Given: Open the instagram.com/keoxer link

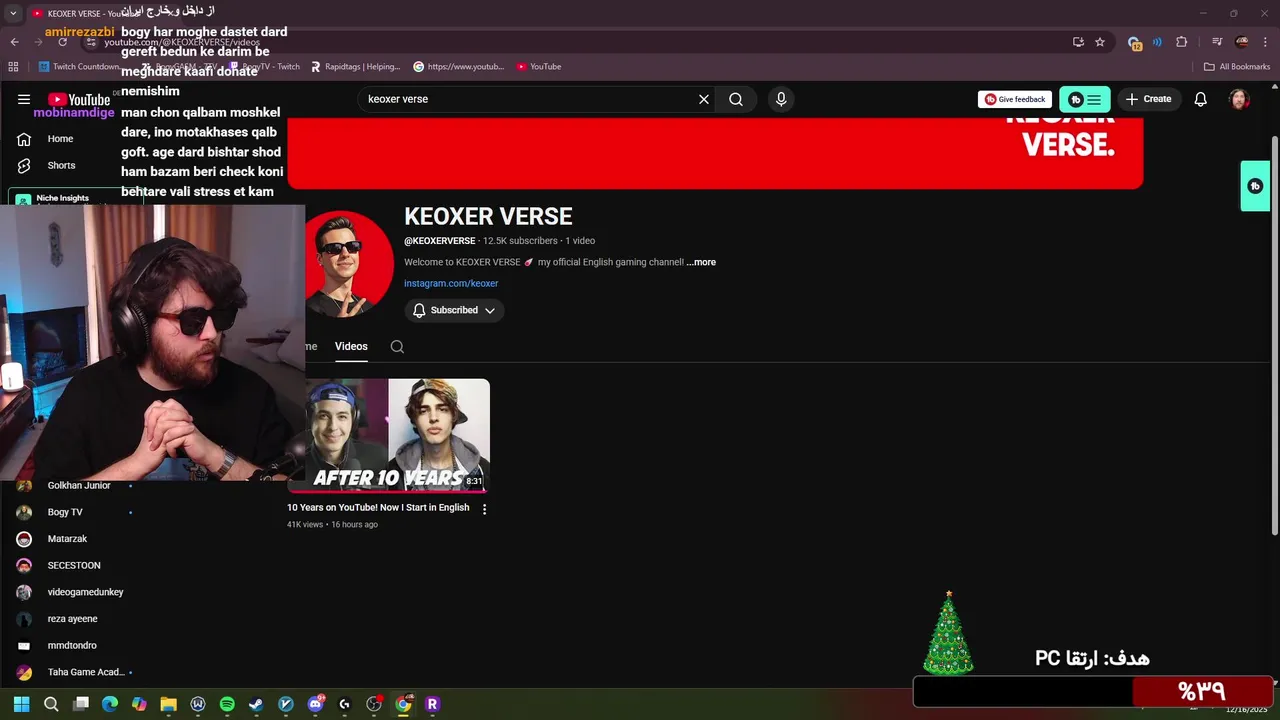Looking at the screenshot, I should pos(451,283).
